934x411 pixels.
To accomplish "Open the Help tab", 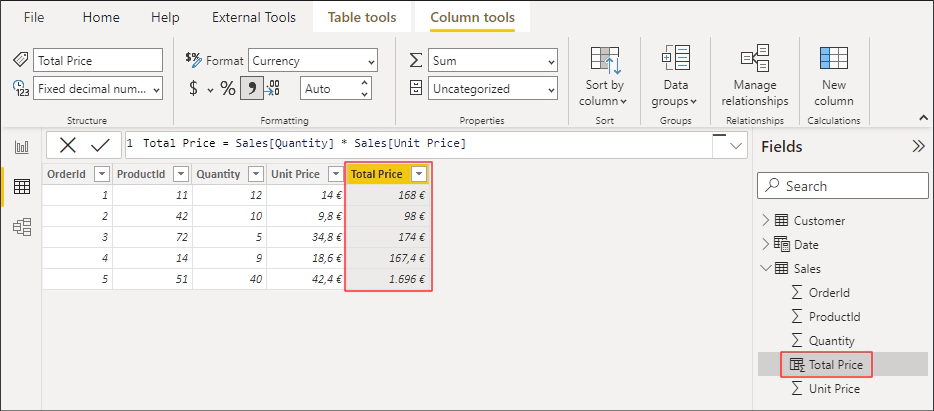I will pyautogui.click(x=165, y=17).
